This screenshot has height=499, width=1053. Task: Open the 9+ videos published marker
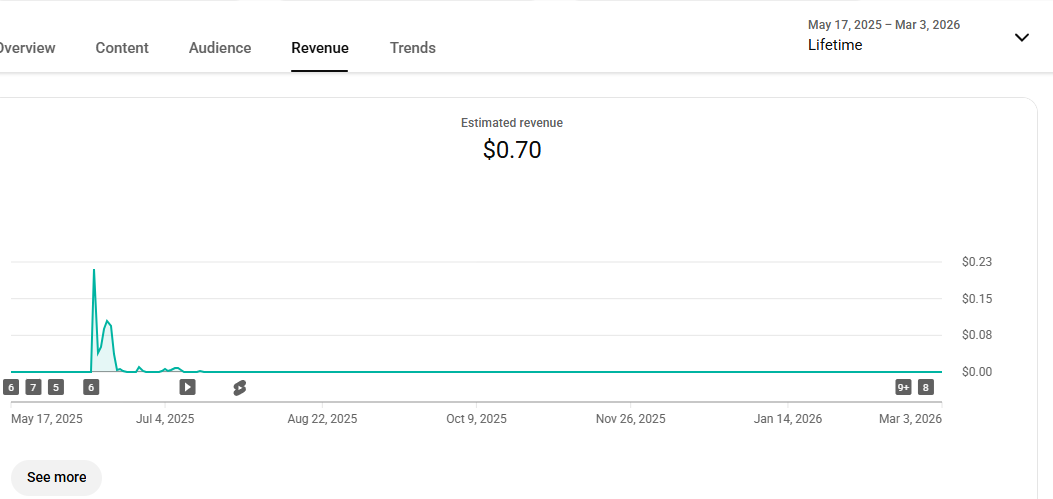point(903,387)
